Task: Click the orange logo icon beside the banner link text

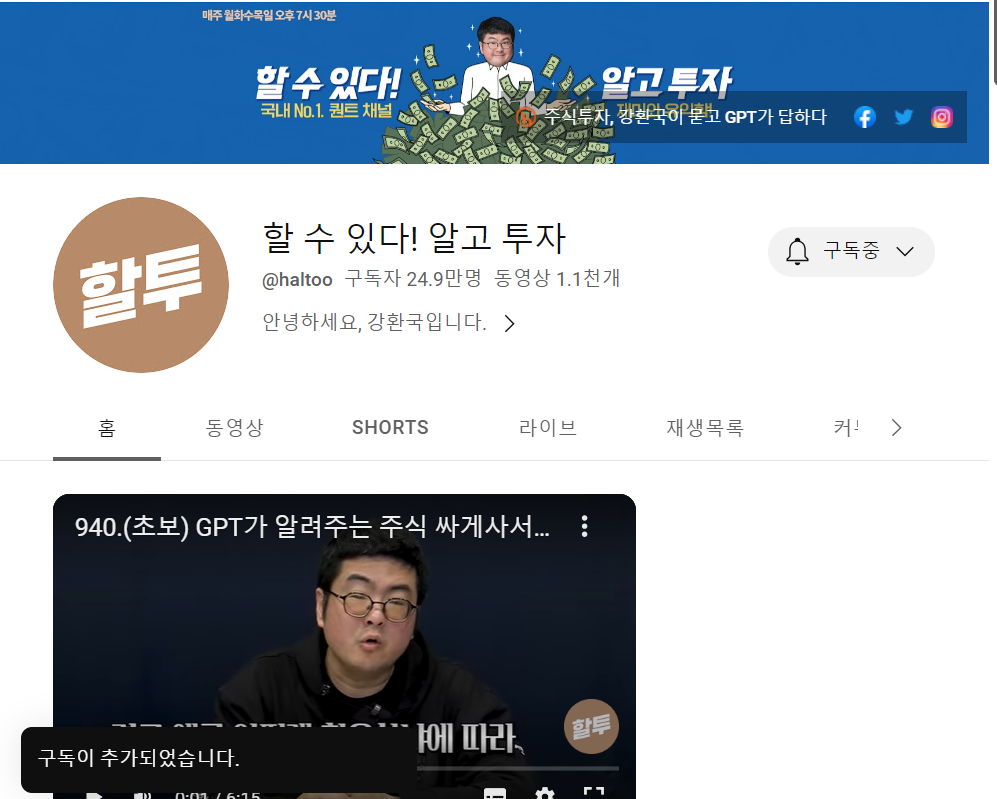Action: pyautogui.click(x=526, y=117)
